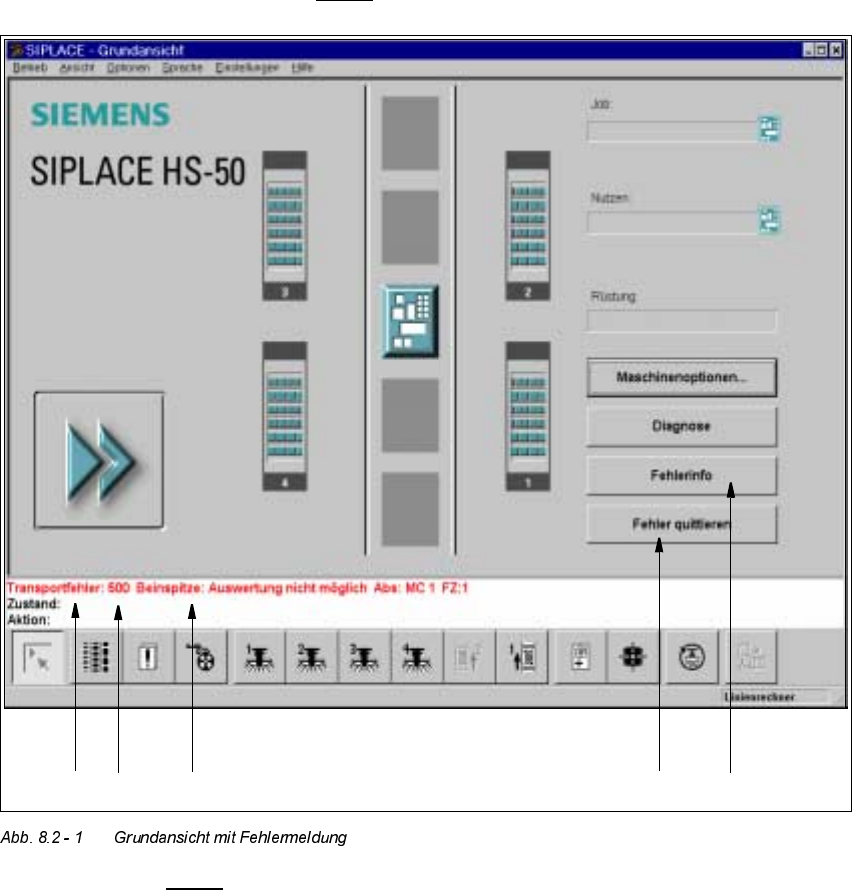Screen dimensions: 852x890
Task: Click the Linienrechner status bar entry
Action: click(x=759, y=697)
